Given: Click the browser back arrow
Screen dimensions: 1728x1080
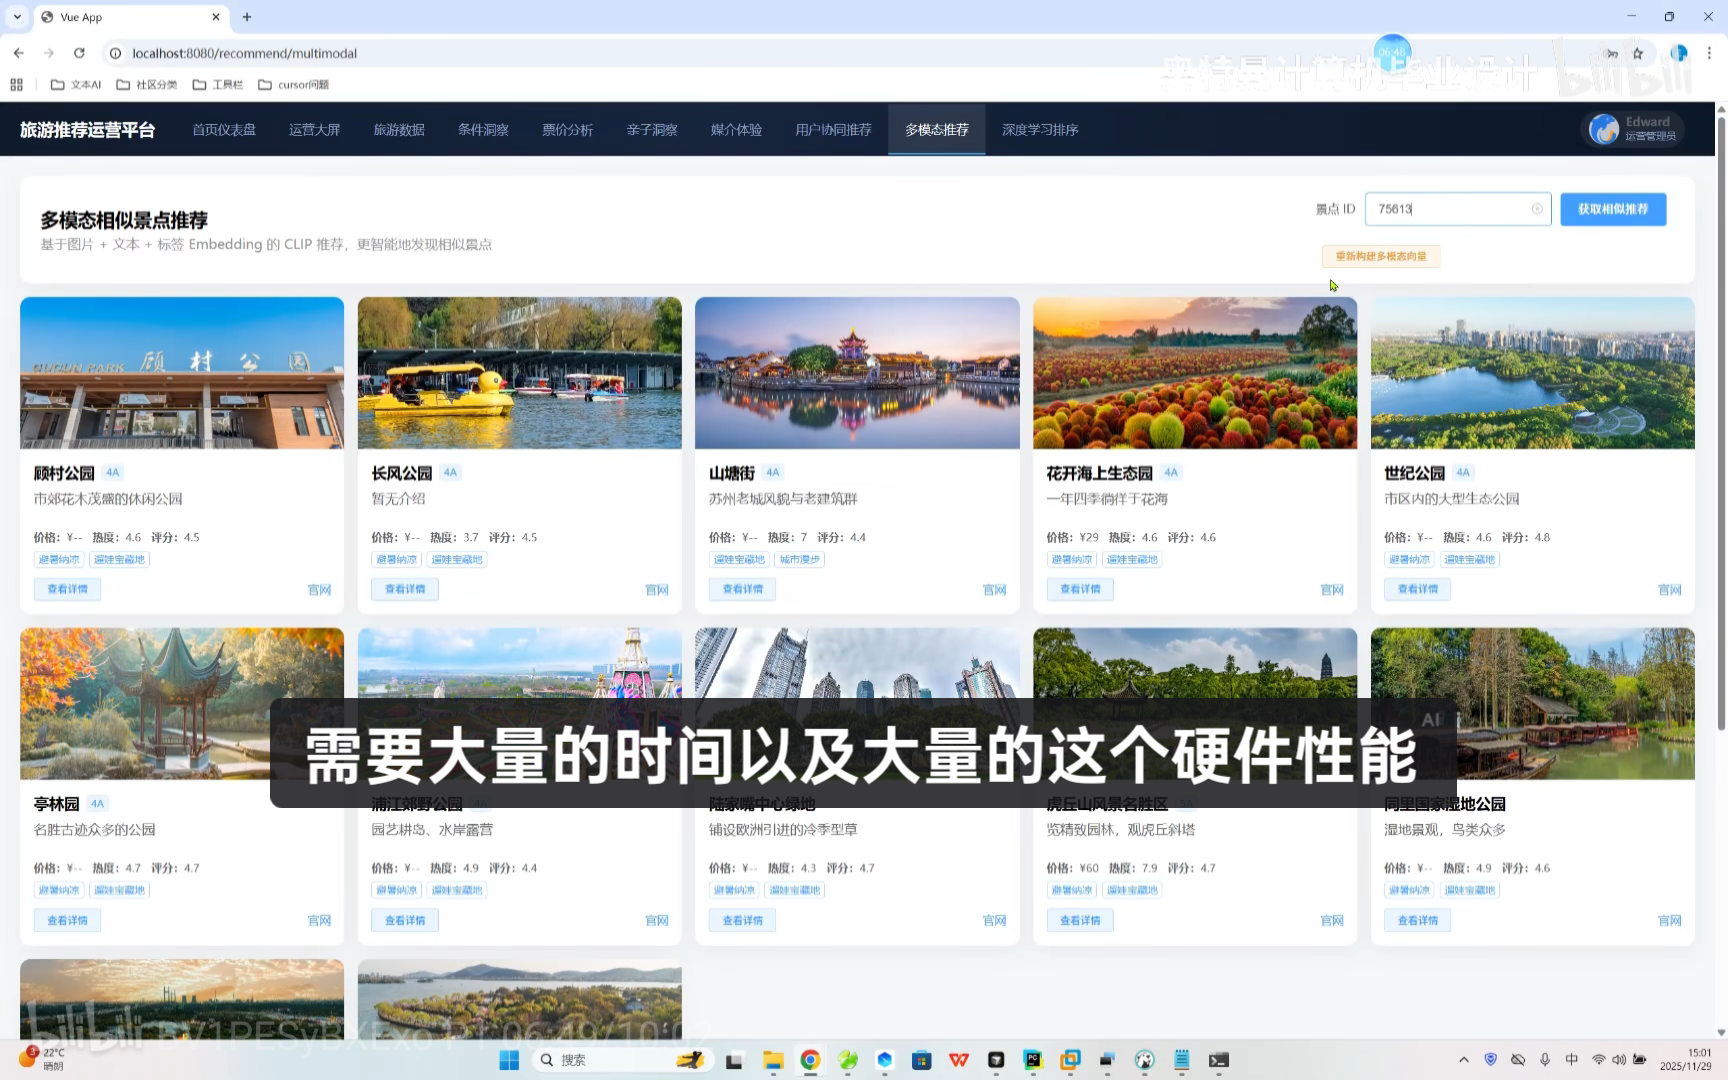Looking at the screenshot, I should click(18, 53).
